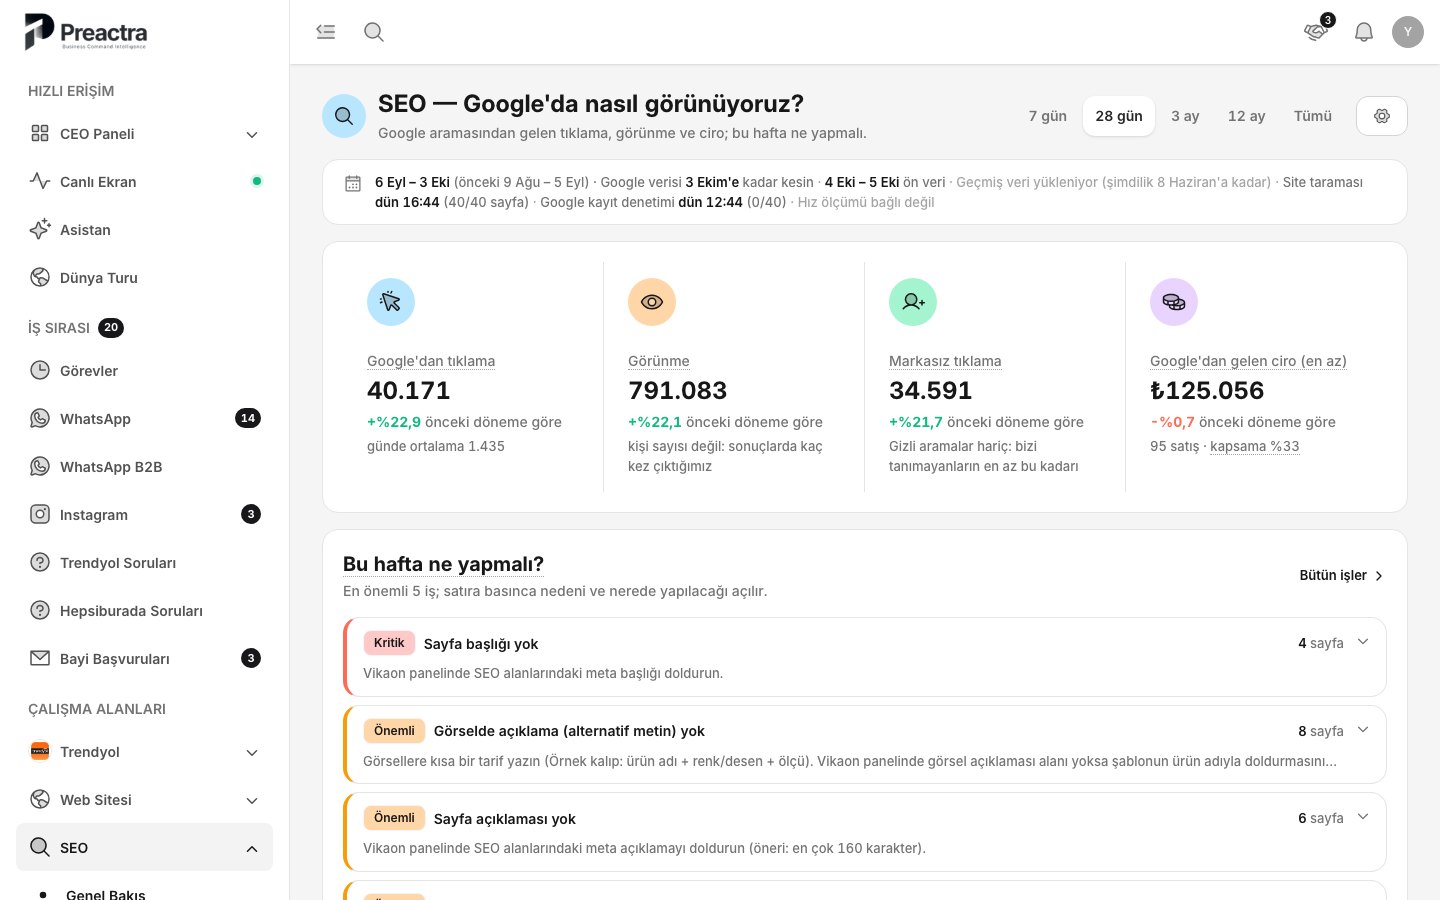Click Önemli badge on Görselde açıklama row
This screenshot has width=1440, height=900.
point(394,731)
